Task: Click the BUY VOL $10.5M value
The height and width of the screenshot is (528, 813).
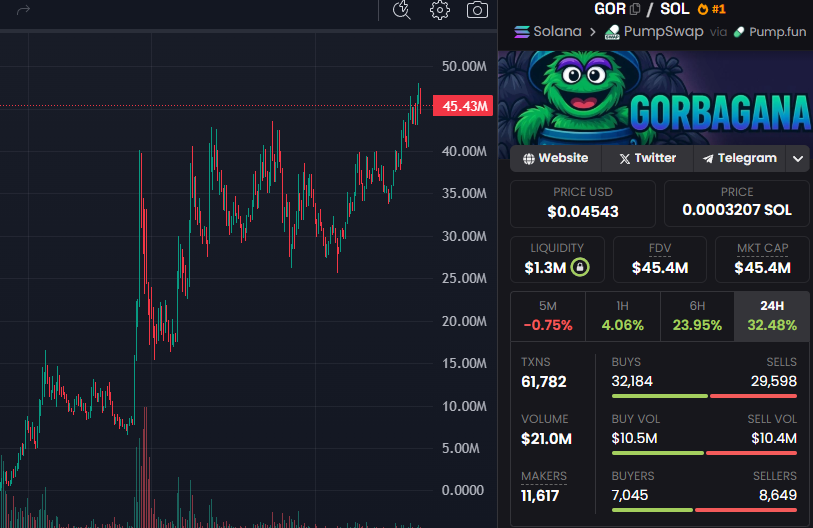Action: [634, 439]
